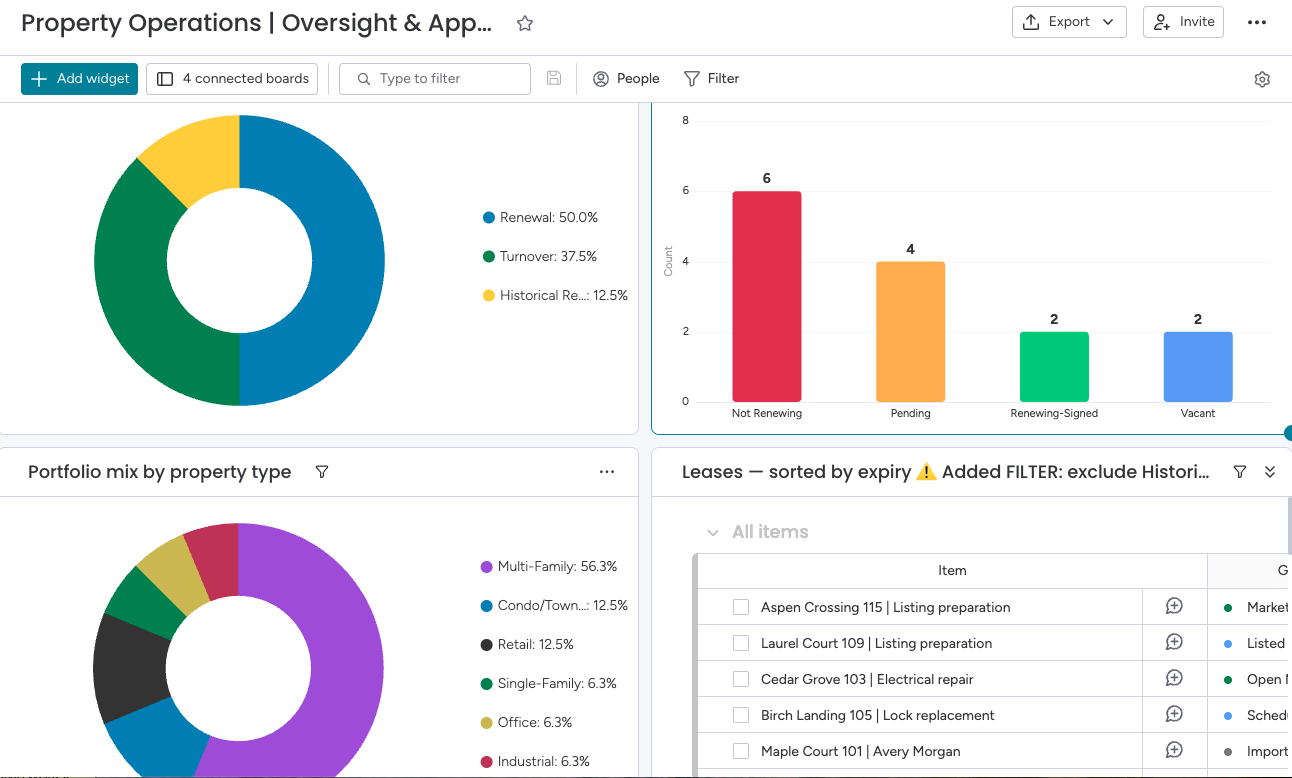Viewport: 1292px width, 778px height.
Task: Collapse the All items group
Action: [713, 532]
